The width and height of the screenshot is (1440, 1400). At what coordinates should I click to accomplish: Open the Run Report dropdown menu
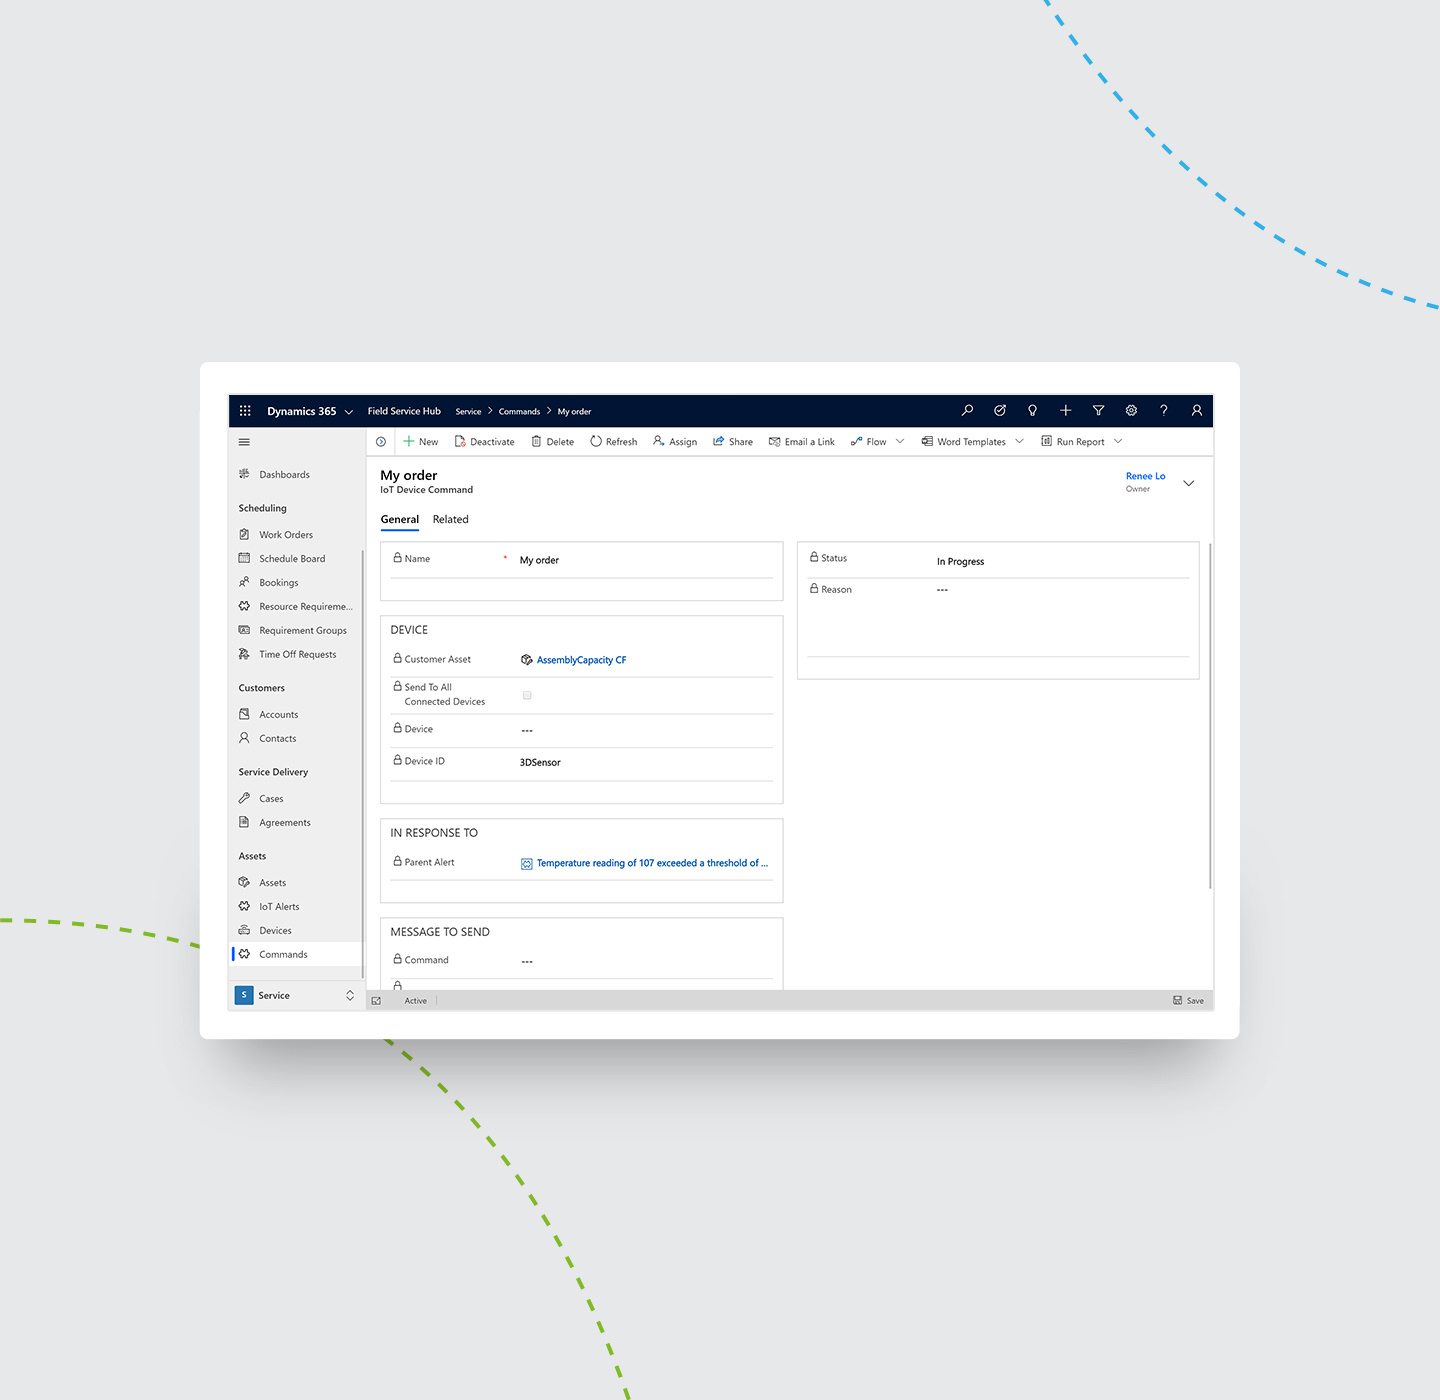point(1119,441)
